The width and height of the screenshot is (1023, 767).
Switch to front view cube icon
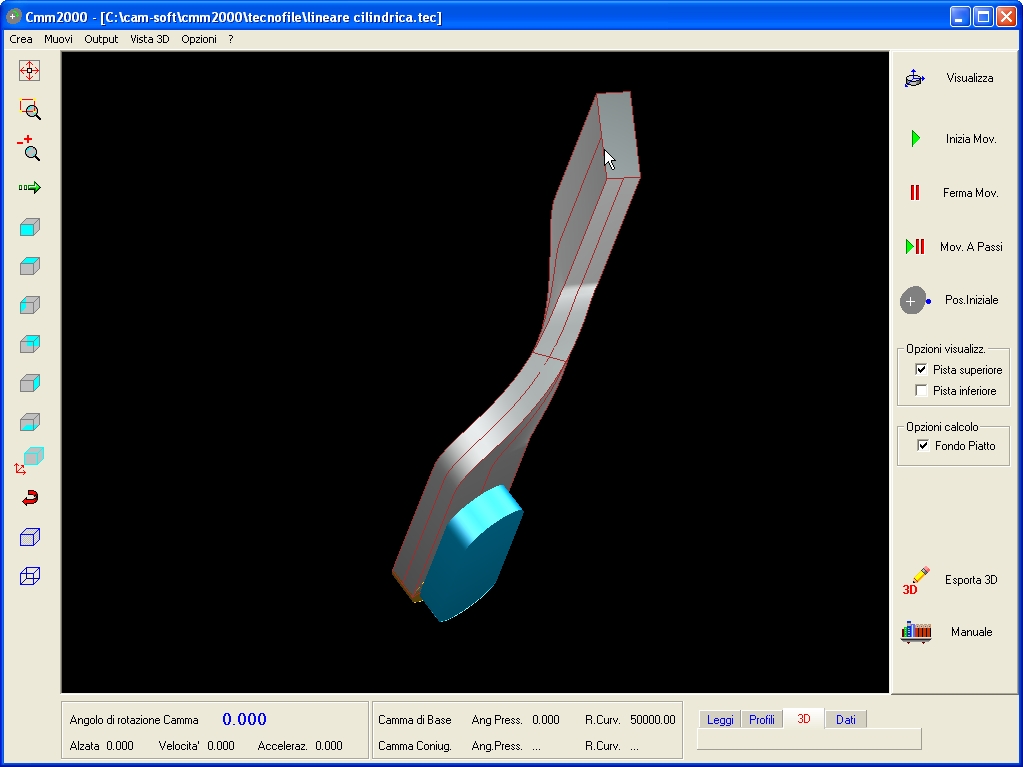click(30, 227)
